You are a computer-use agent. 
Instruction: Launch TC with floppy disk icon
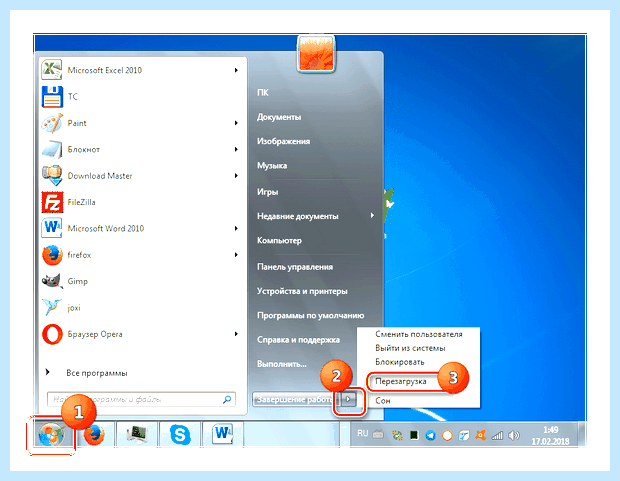52,97
